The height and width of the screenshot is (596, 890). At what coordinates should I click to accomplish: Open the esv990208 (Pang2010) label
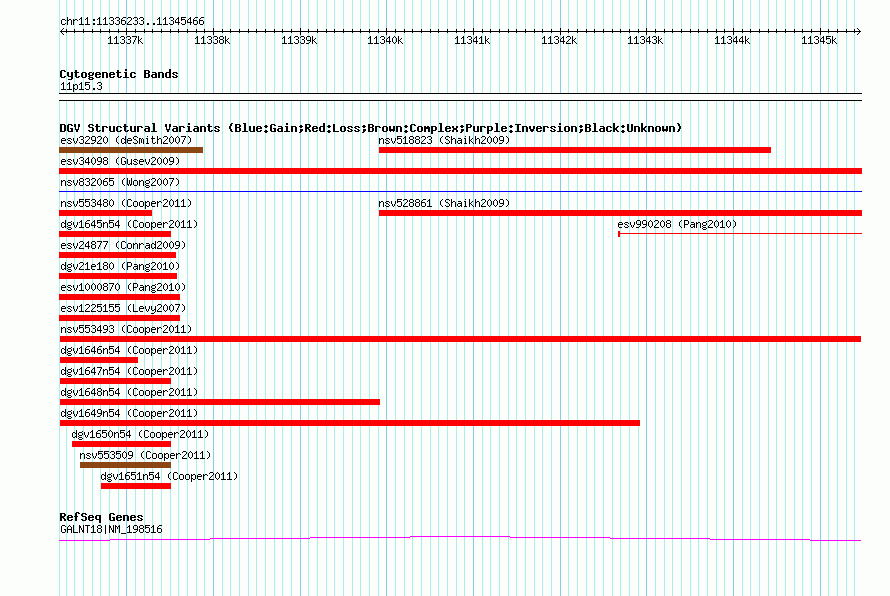[677, 224]
